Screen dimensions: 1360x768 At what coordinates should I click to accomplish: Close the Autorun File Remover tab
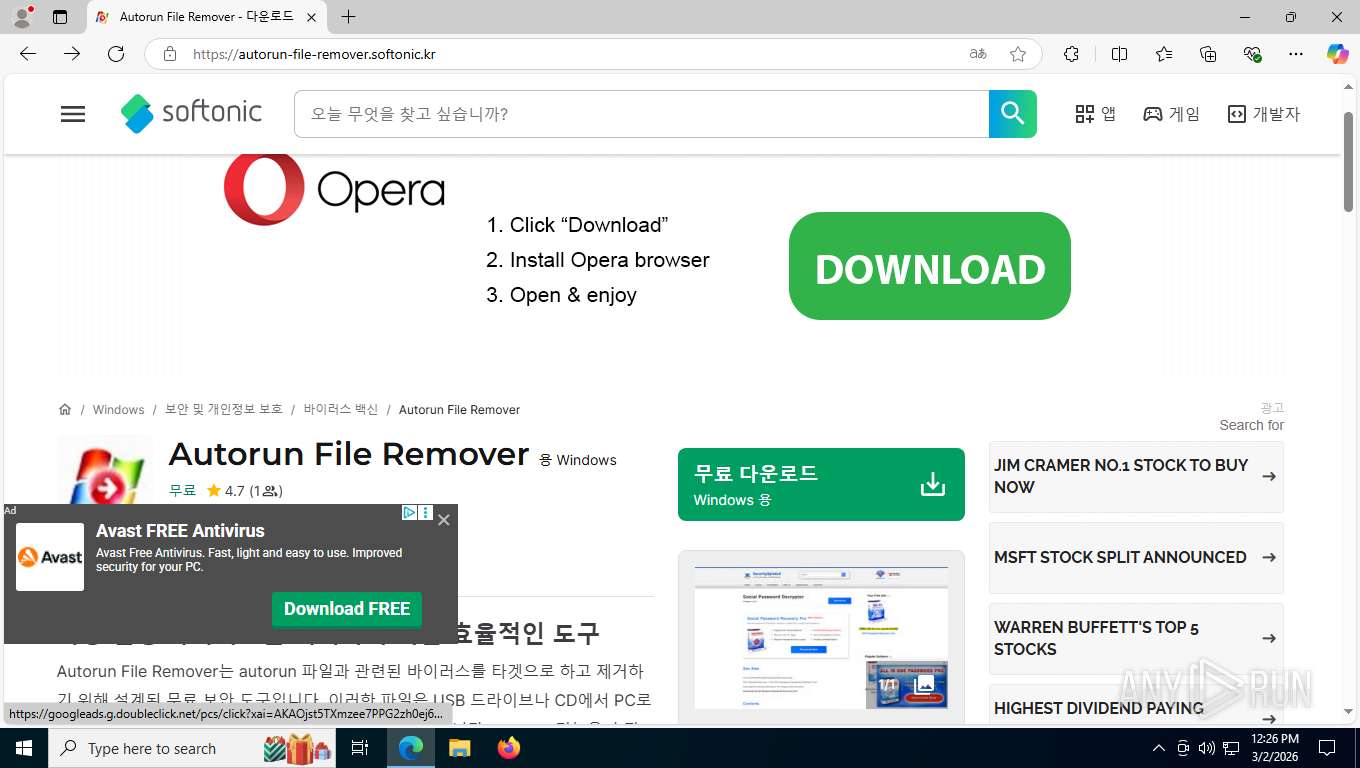point(311,17)
